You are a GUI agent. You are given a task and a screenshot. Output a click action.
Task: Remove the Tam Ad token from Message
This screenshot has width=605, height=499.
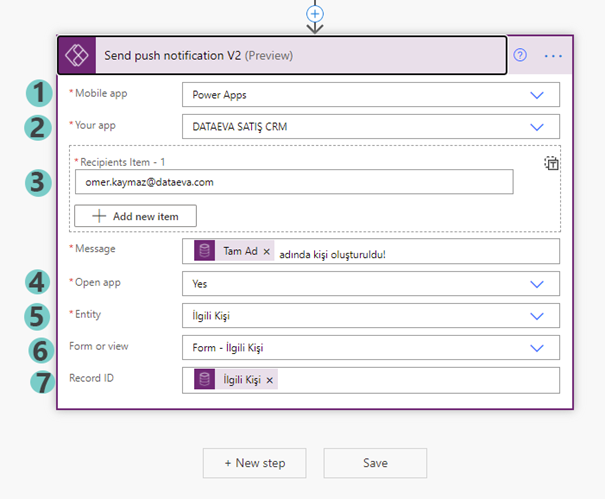(267, 252)
